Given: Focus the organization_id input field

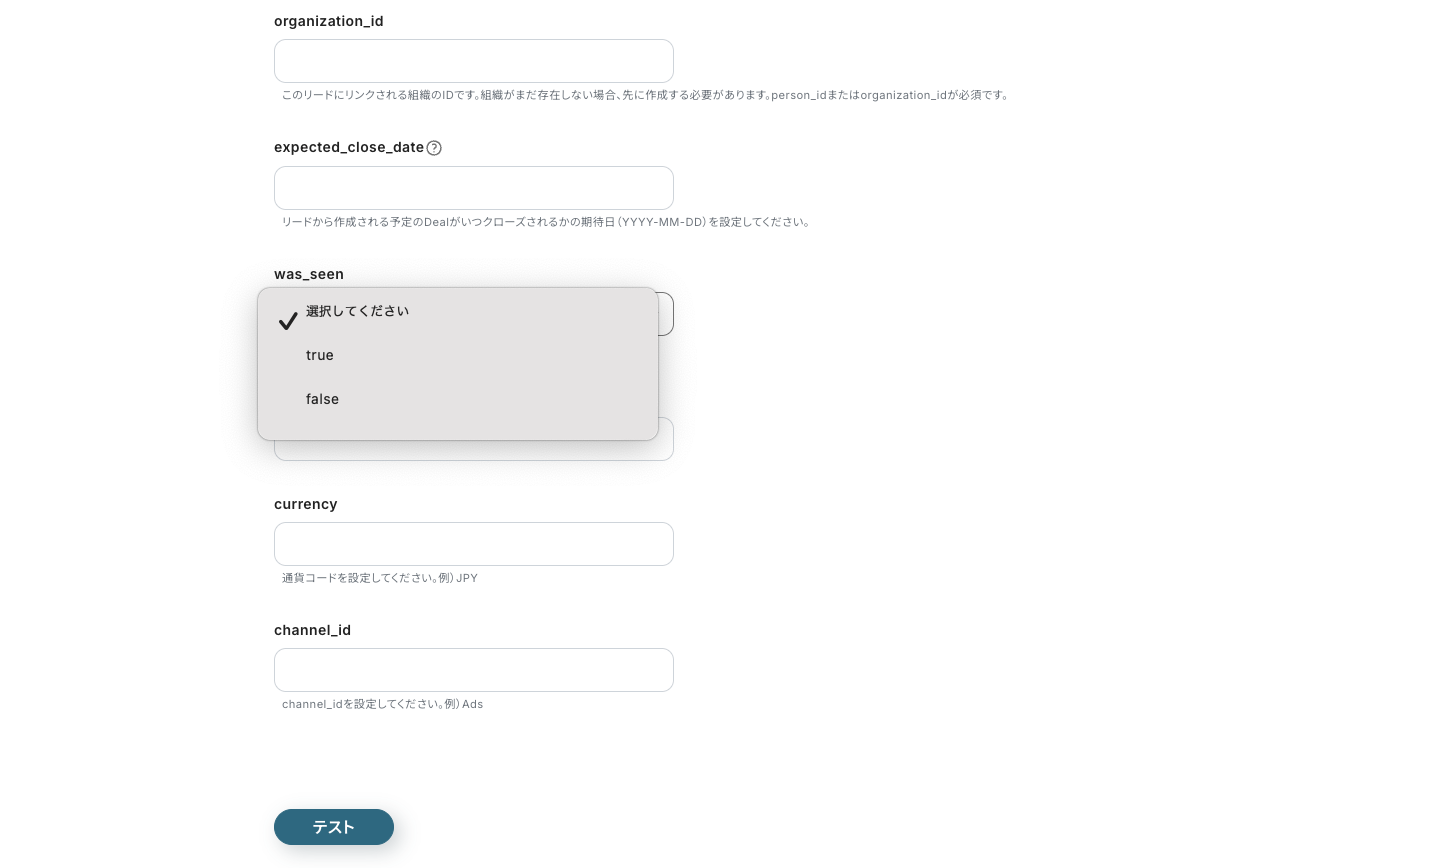Looking at the screenshot, I should (x=473, y=61).
